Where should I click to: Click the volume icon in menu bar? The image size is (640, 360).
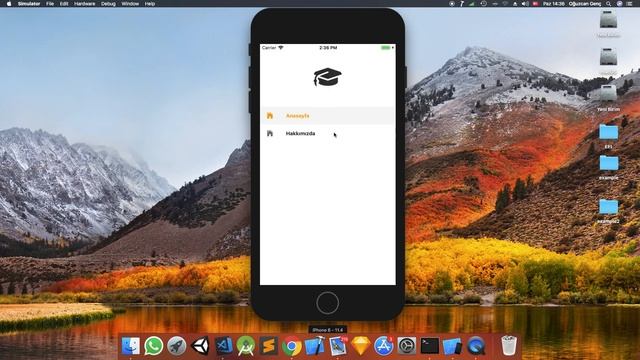click(x=525, y=4)
